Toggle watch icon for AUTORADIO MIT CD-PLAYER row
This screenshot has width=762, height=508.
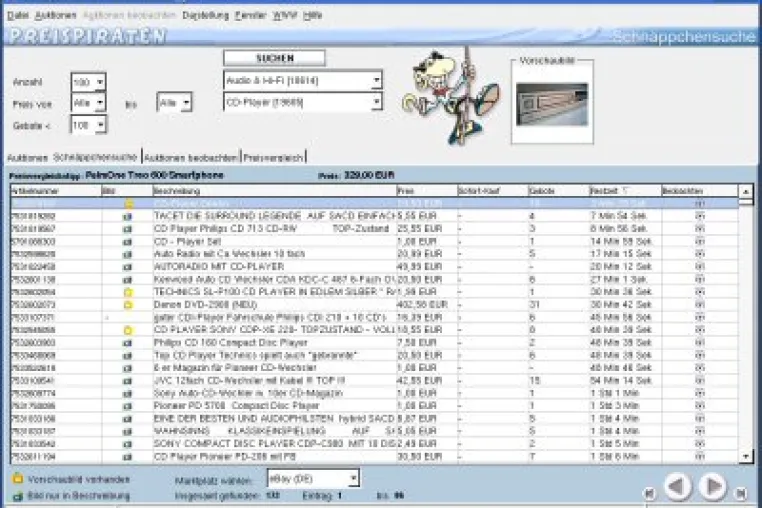pos(700,266)
